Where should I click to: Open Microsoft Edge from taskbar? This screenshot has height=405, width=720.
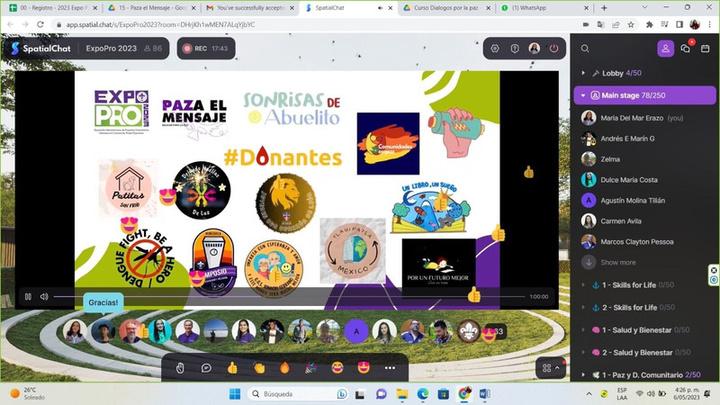pos(422,394)
